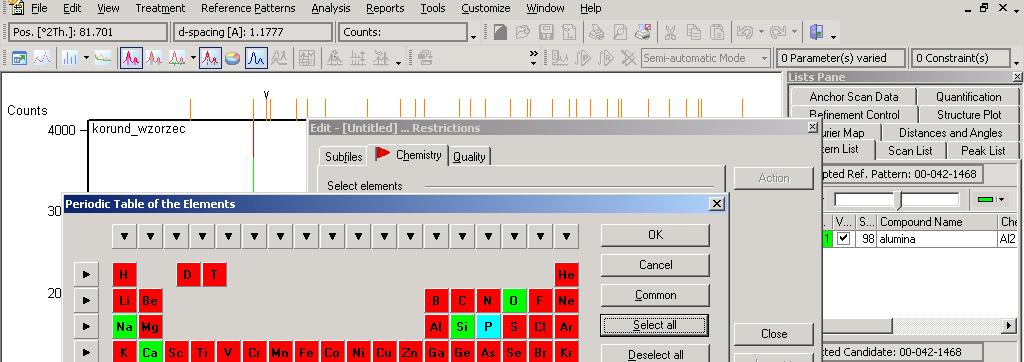Expand the first period row arrow beside Hydrogen
The height and width of the screenshot is (362, 1024).
pyautogui.click(x=86, y=274)
